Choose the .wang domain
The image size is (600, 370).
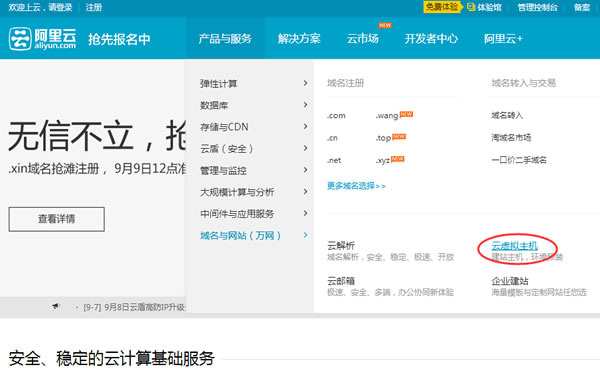tap(387, 115)
